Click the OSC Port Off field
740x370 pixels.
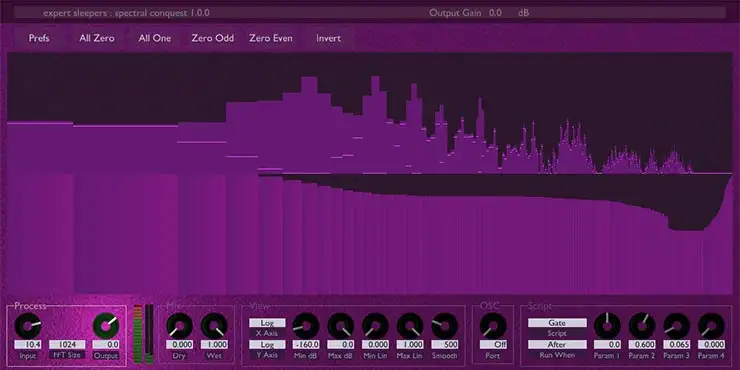click(493, 345)
